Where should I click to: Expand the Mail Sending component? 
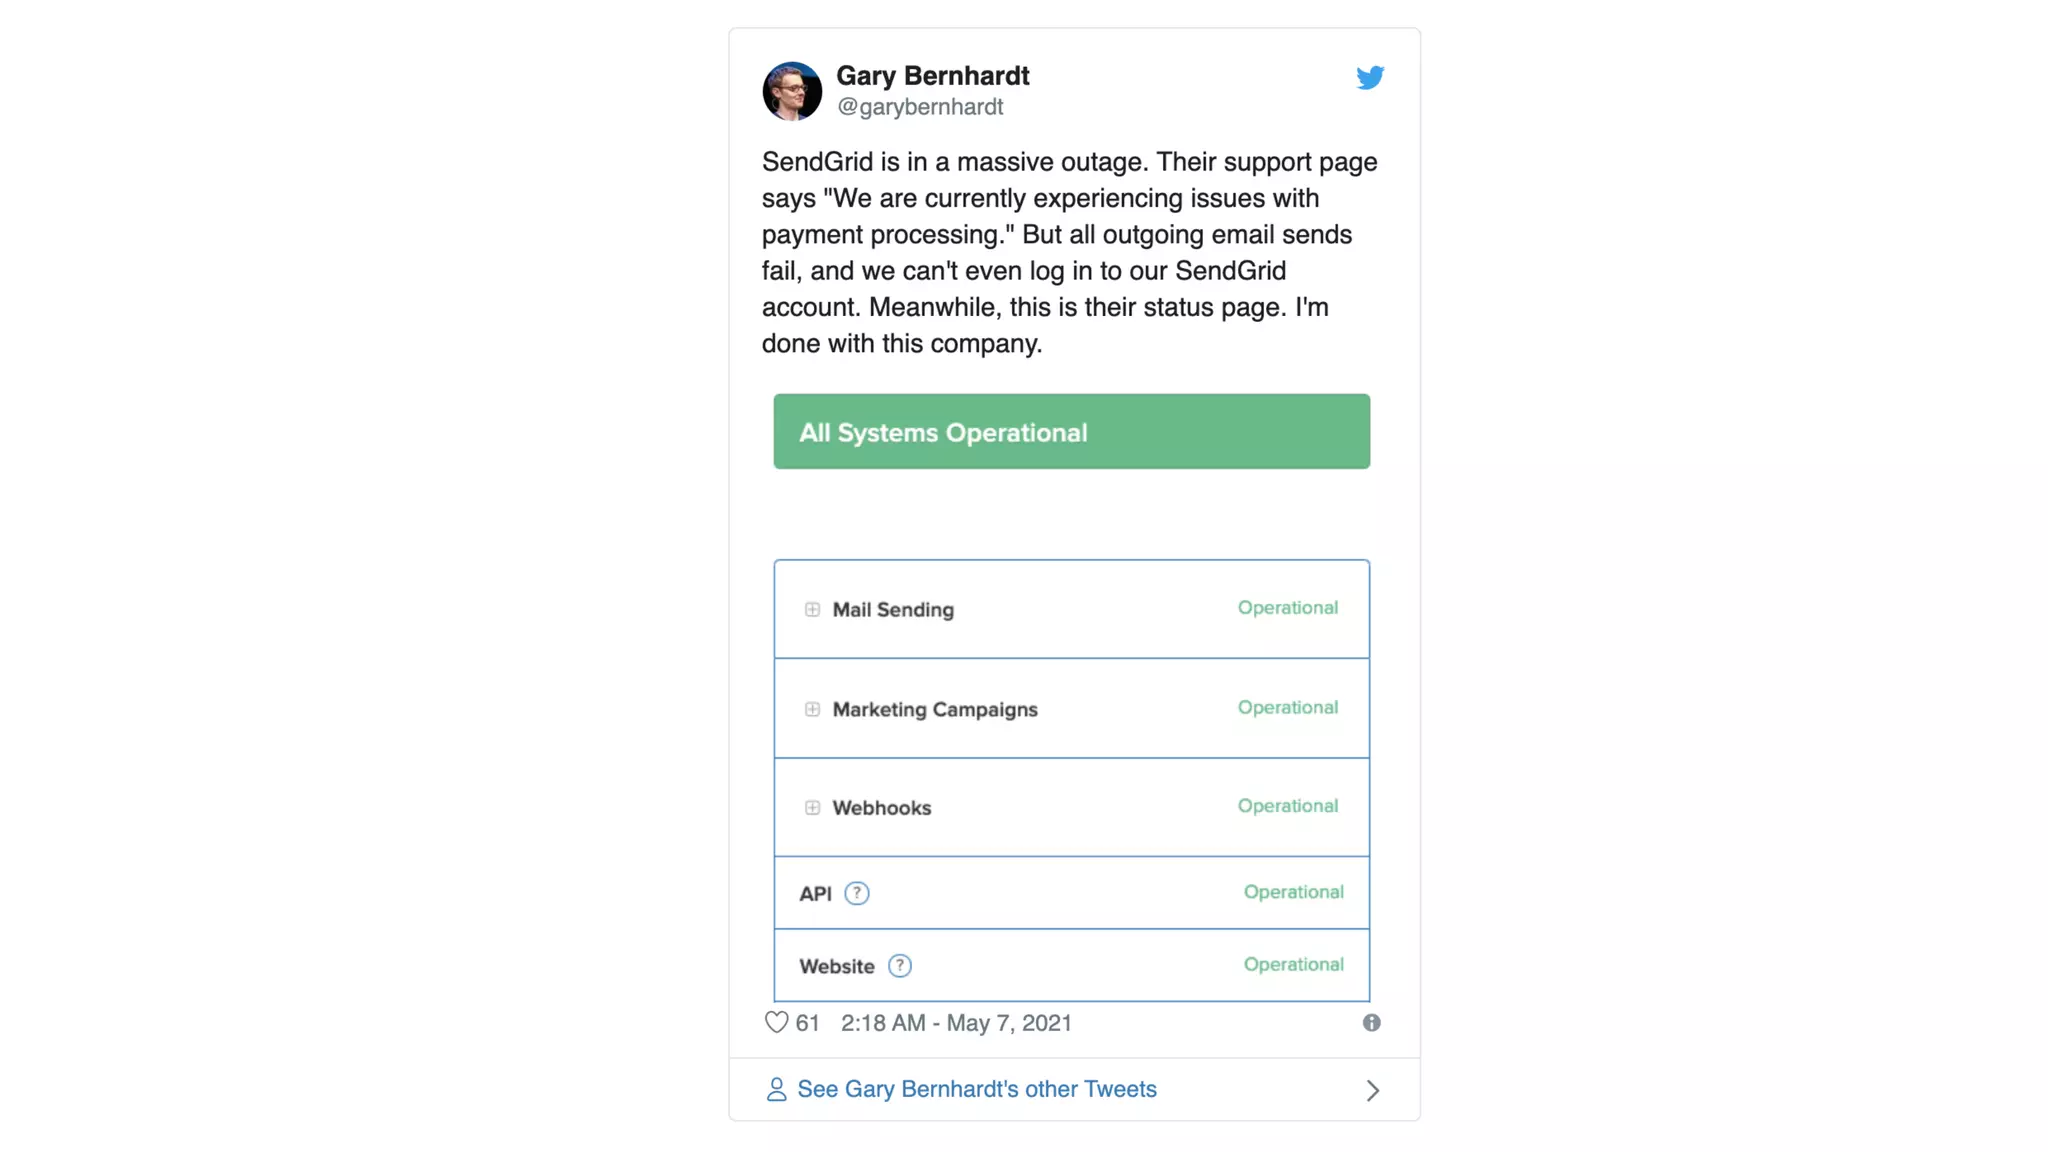(812, 609)
